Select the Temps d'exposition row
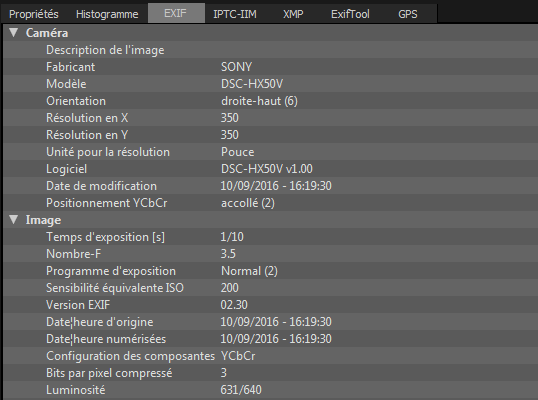538x400 pixels. tap(270, 237)
